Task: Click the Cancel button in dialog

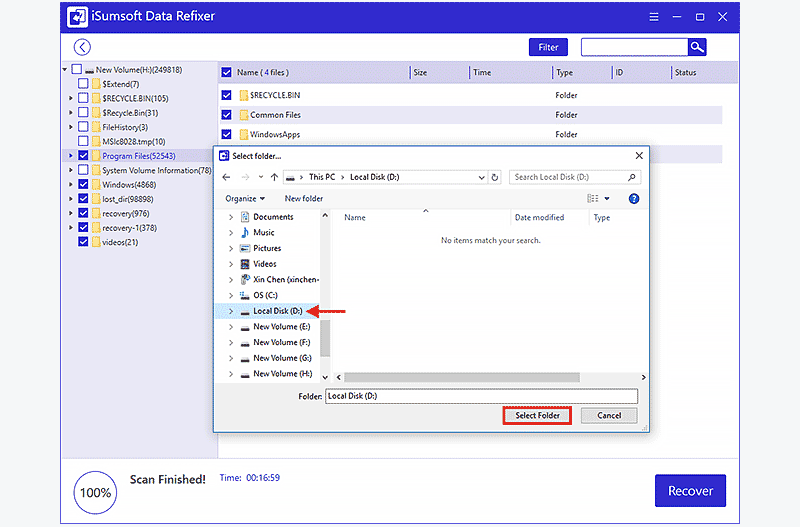Action: click(609, 415)
